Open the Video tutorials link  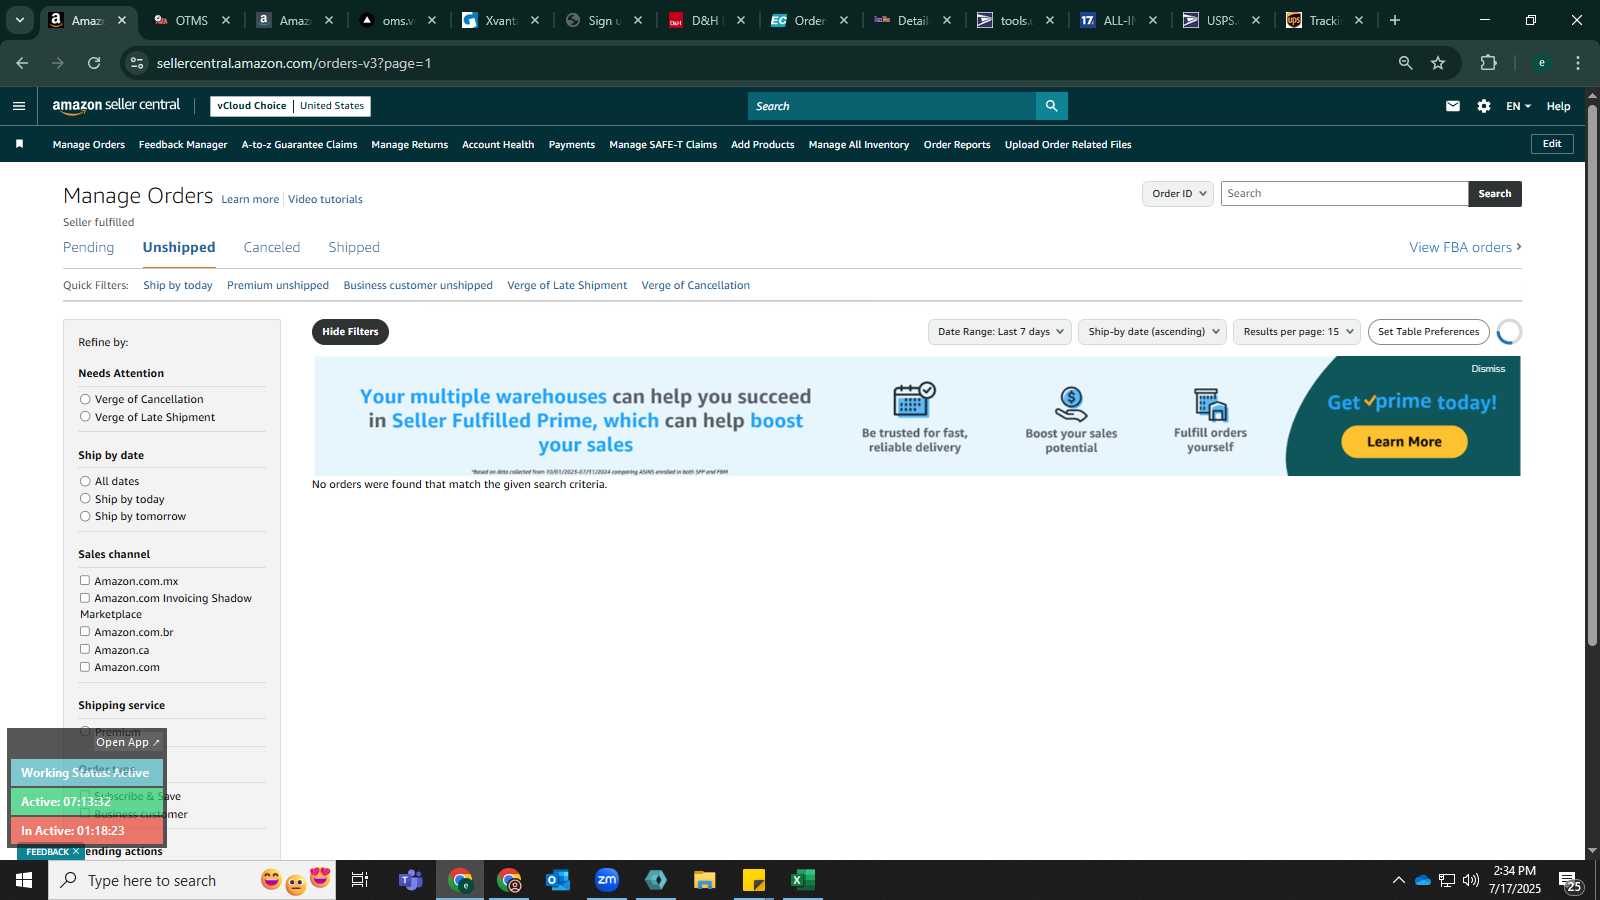(x=325, y=199)
